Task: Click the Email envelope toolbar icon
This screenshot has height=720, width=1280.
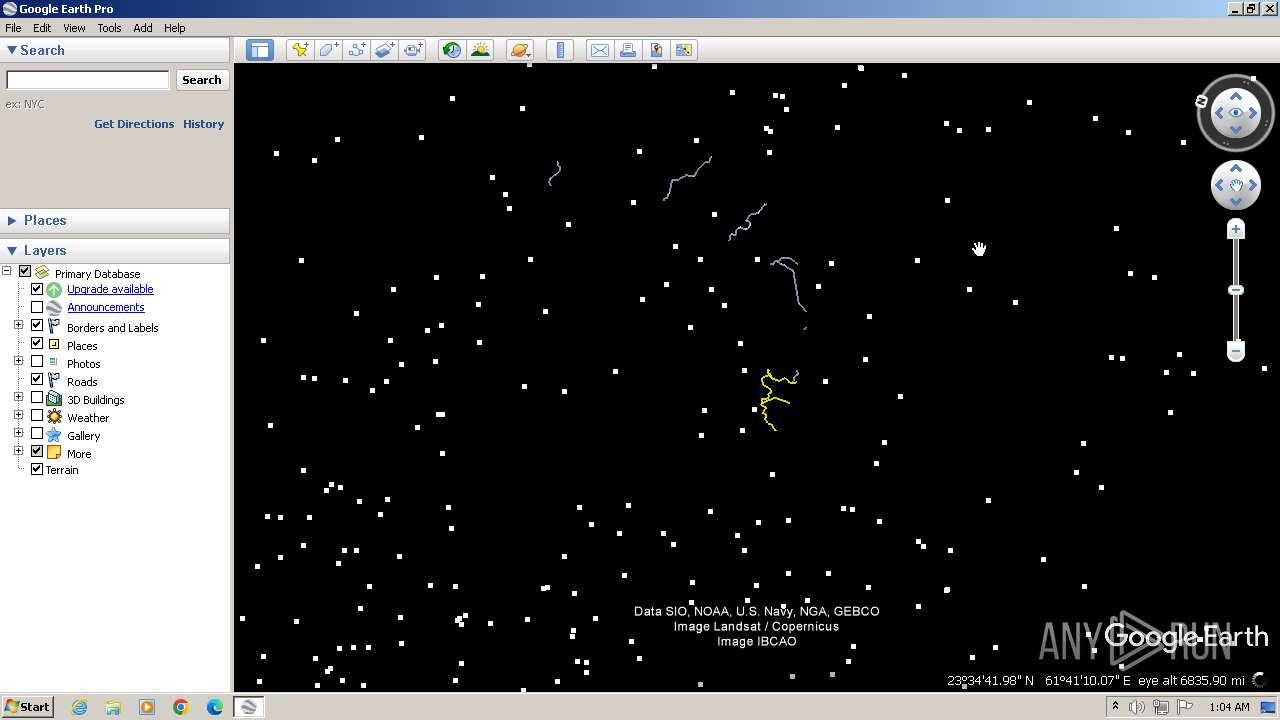Action: click(x=599, y=50)
